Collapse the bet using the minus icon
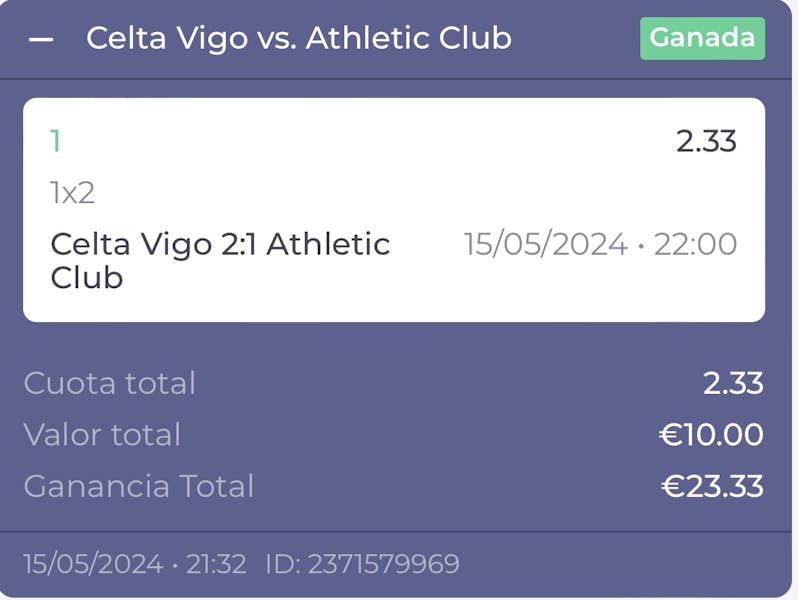 click(41, 39)
